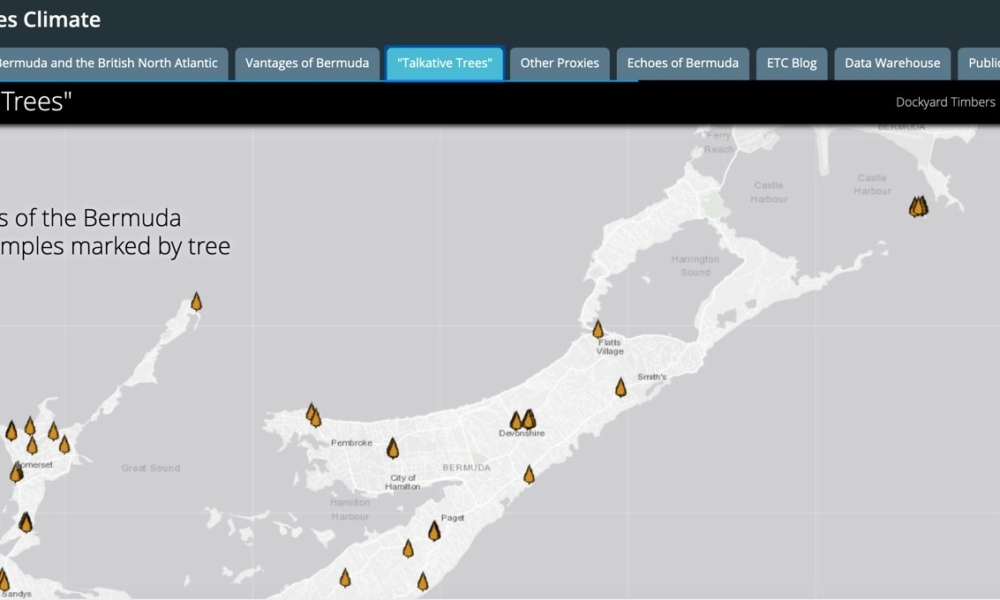Image resolution: width=1000 pixels, height=600 pixels.
Task: Click the Dockyard Timbers link
Action: [945, 102]
